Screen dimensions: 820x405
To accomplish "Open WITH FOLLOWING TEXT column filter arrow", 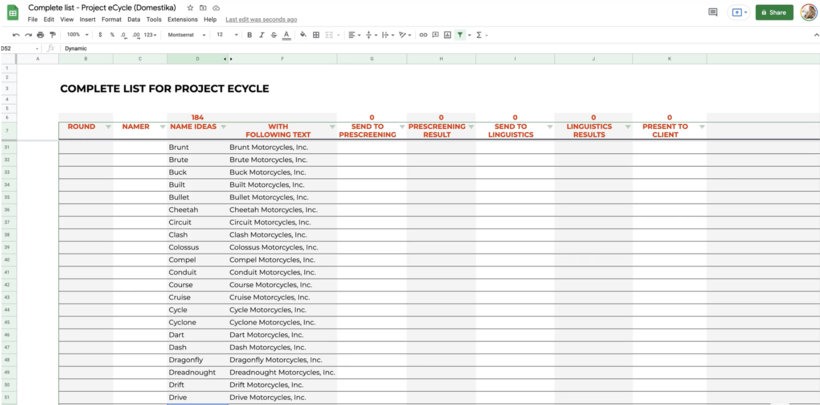I will point(332,127).
